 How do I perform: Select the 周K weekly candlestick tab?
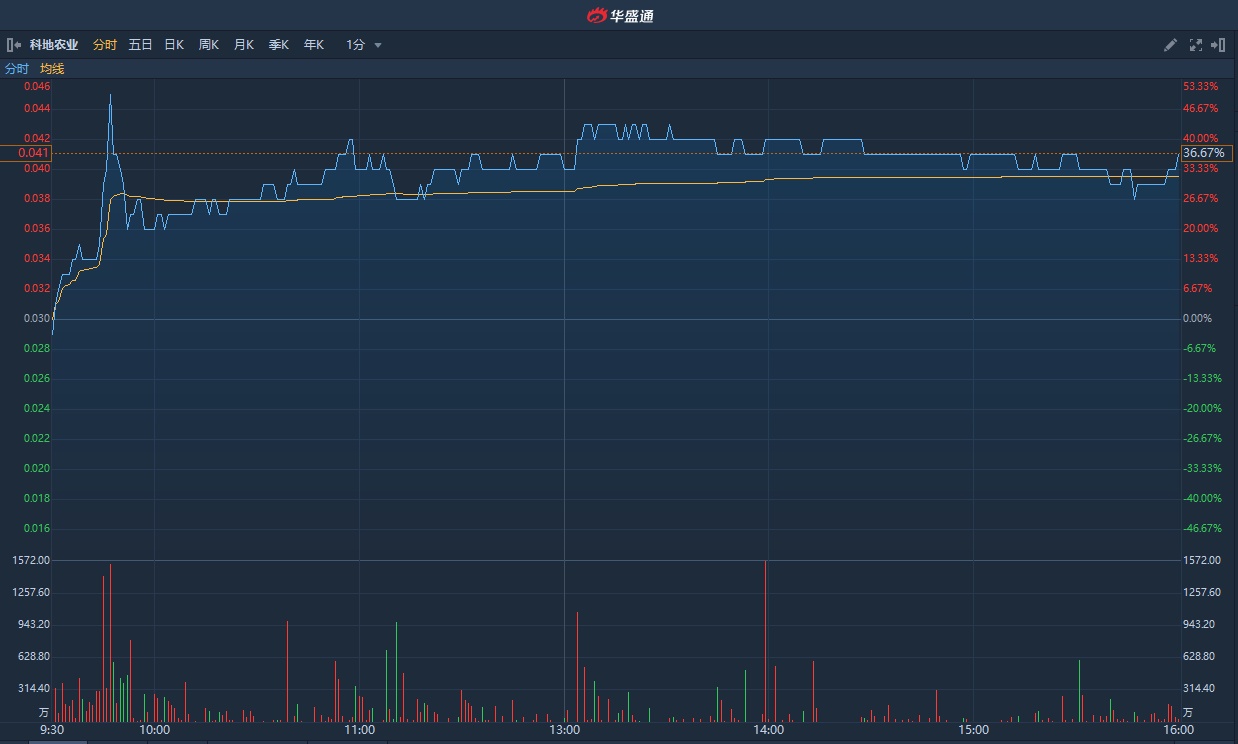208,45
